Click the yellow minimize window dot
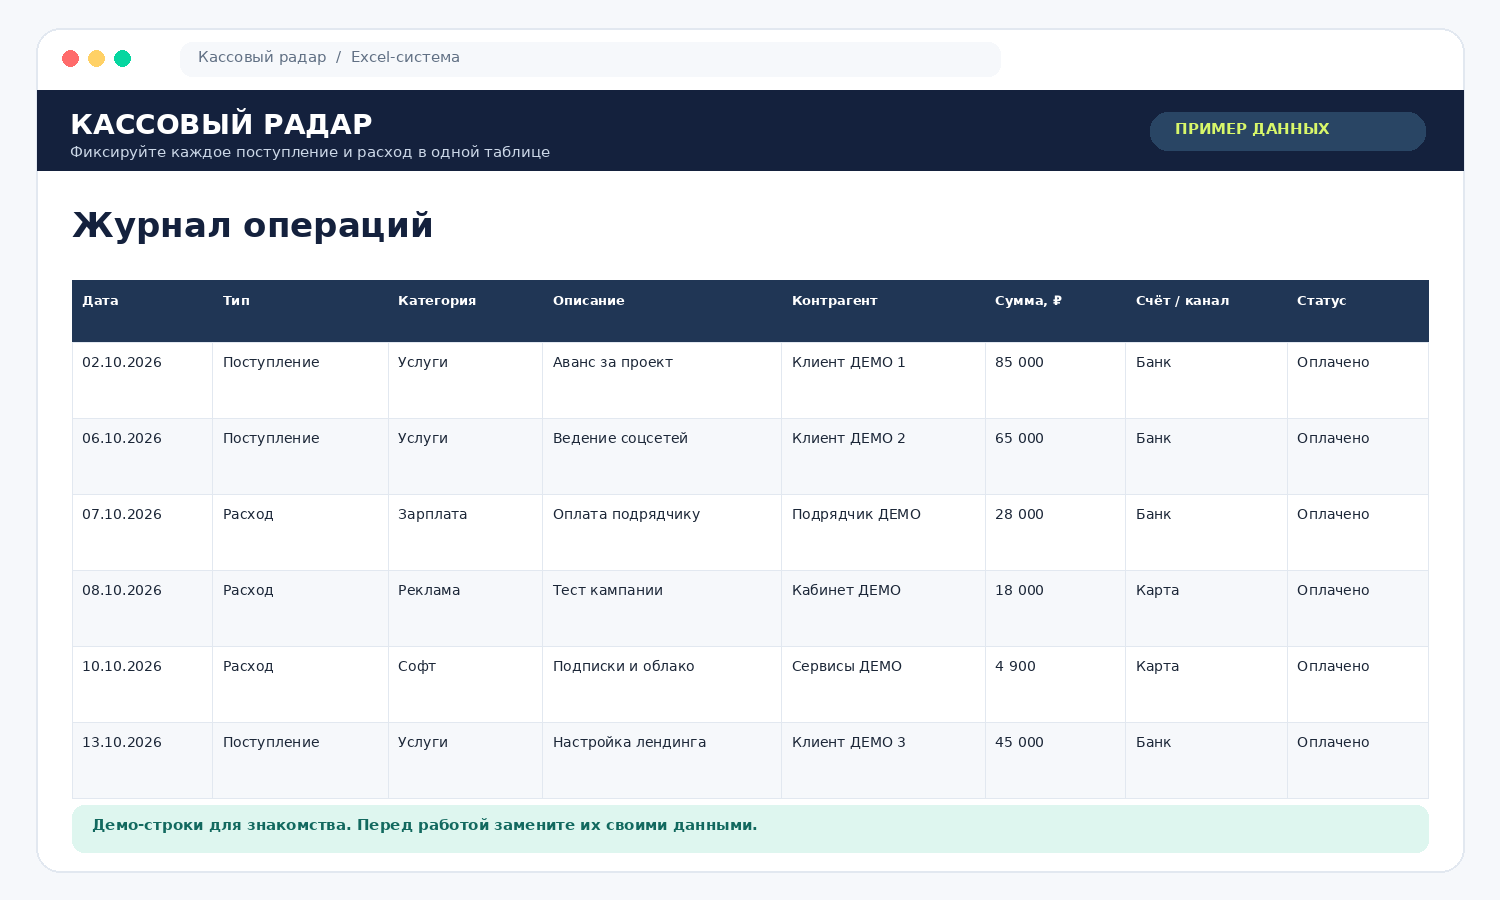 click(x=96, y=58)
